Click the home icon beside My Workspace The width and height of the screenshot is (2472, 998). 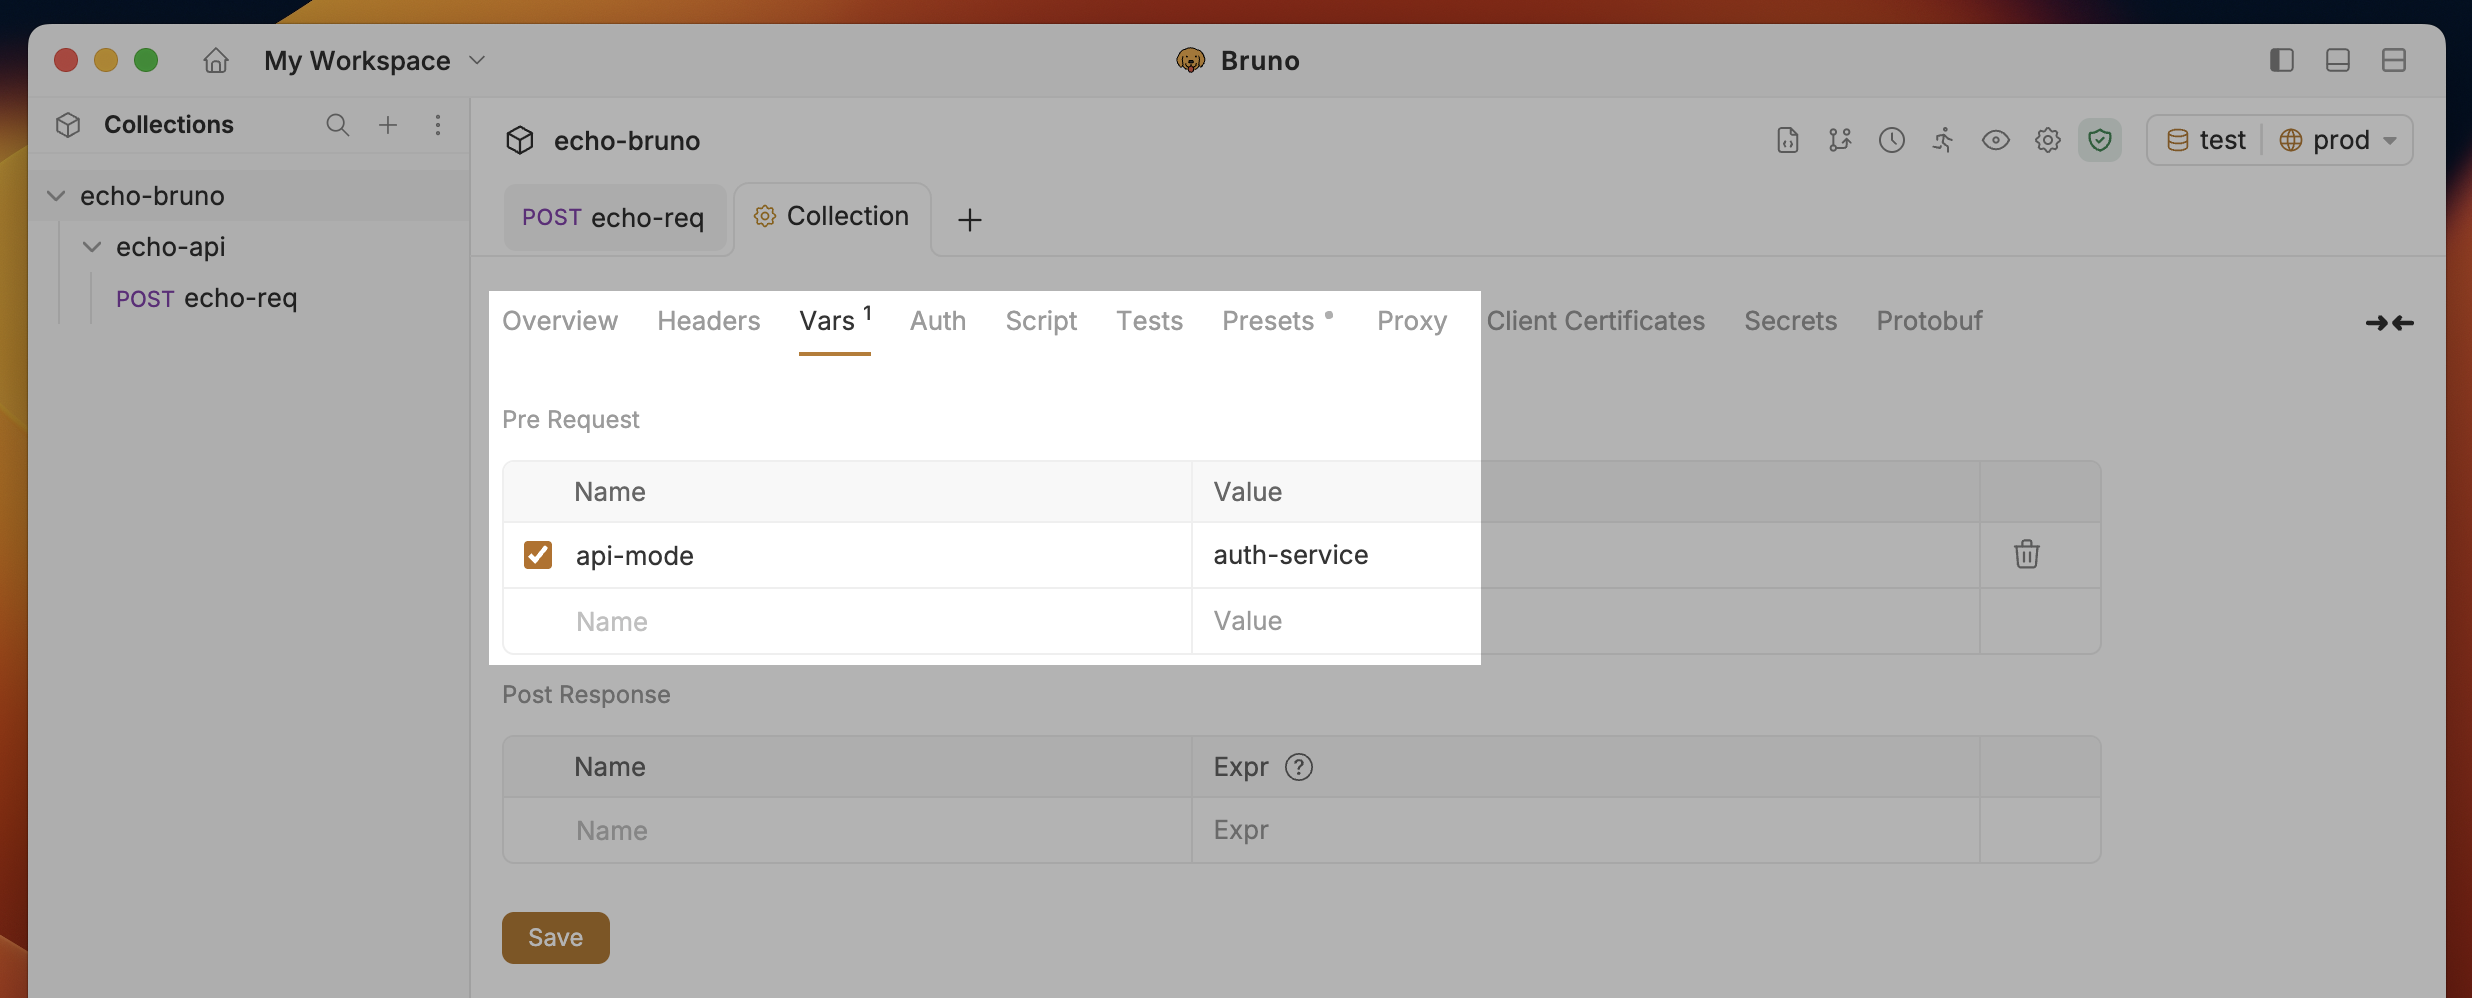tap(215, 60)
